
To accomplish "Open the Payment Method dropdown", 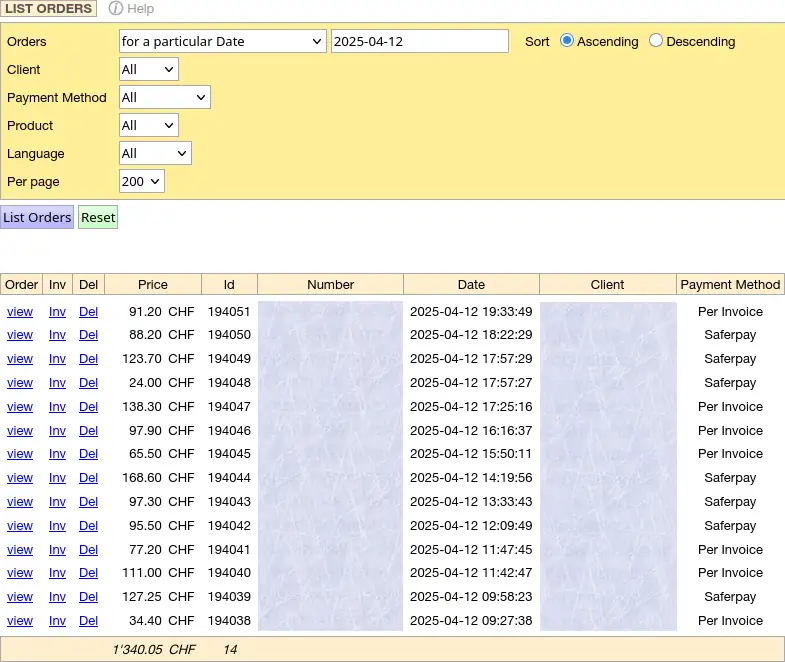I will [164, 97].
